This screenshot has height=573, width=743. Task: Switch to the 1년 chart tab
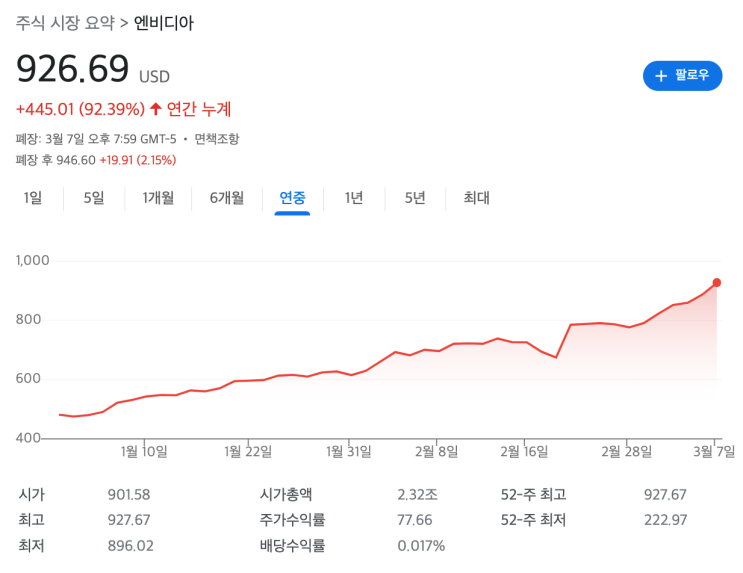354,198
